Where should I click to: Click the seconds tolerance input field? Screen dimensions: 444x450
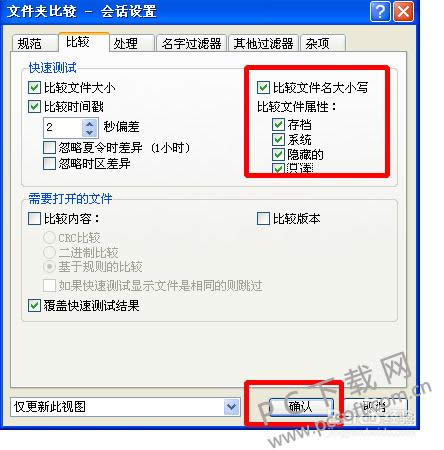[x=63, y=127]
